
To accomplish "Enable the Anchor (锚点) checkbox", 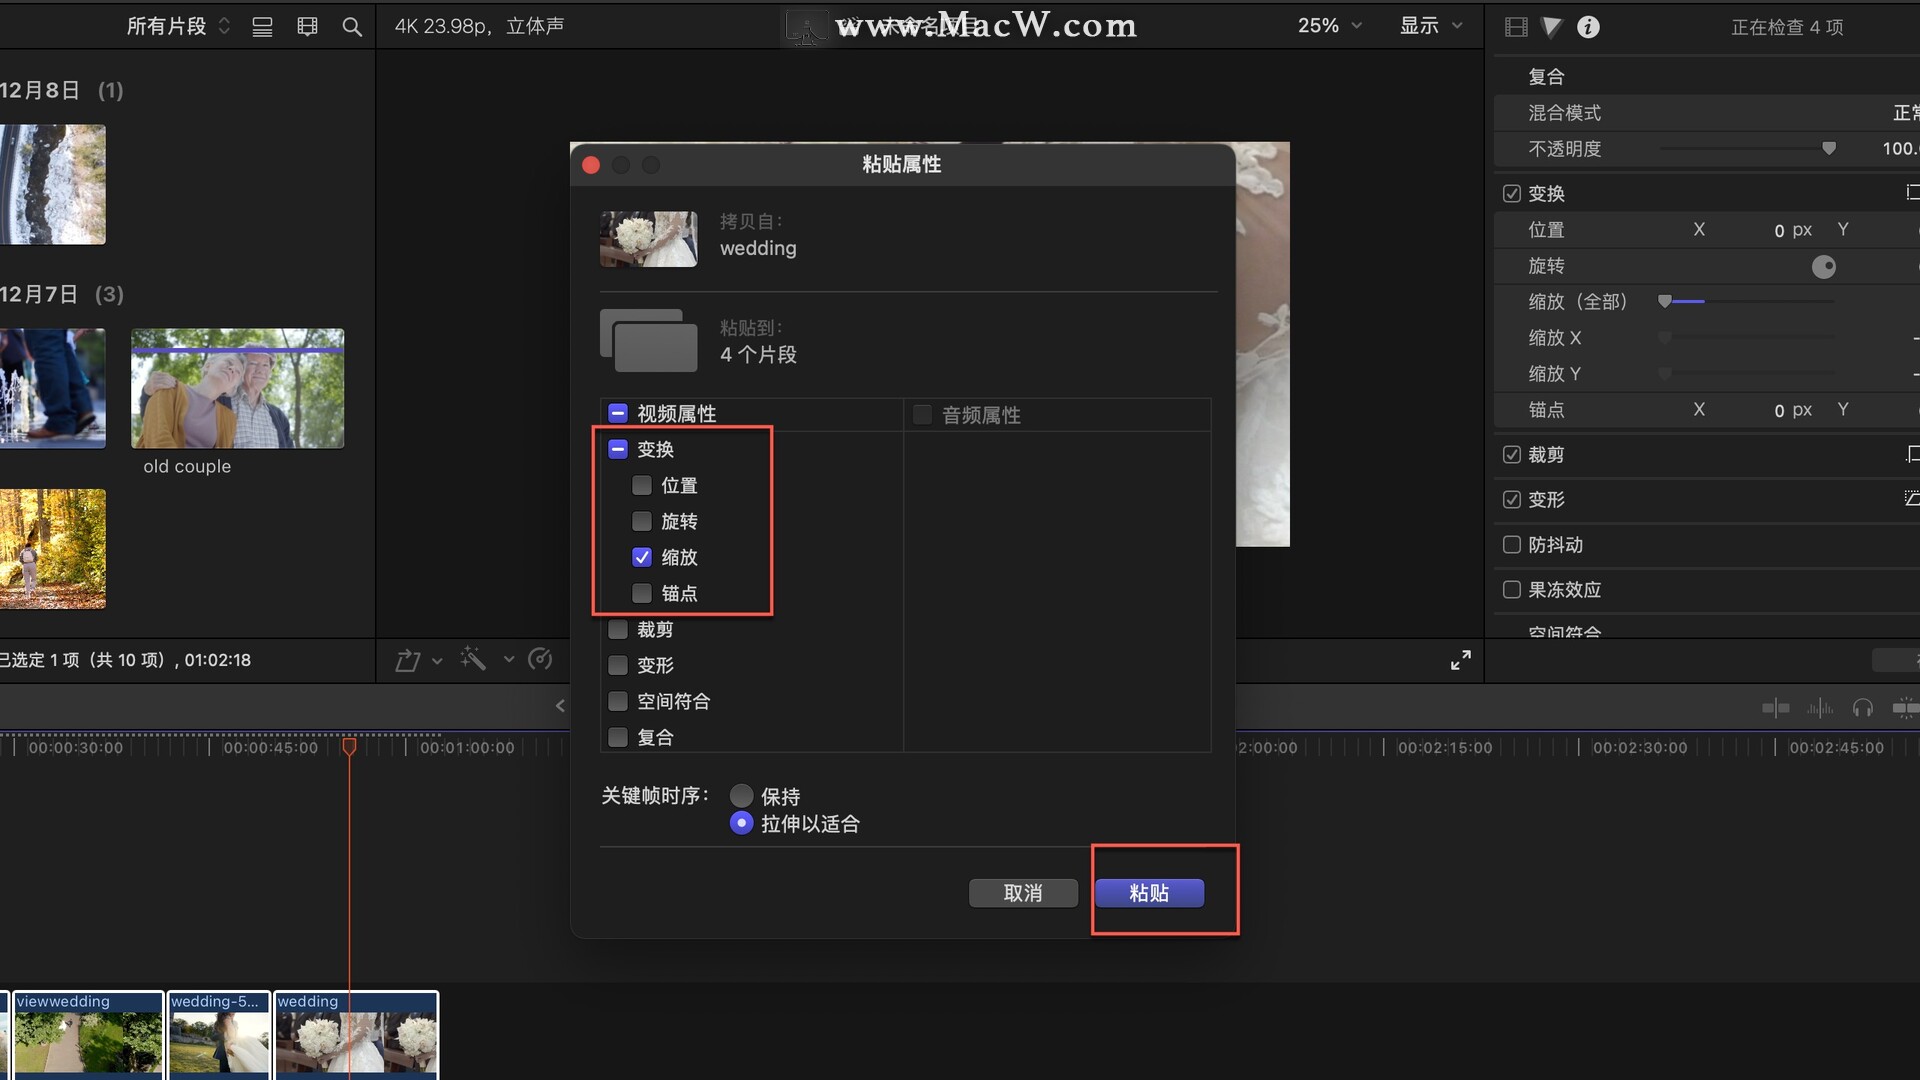I will click(x=642, y=593).
